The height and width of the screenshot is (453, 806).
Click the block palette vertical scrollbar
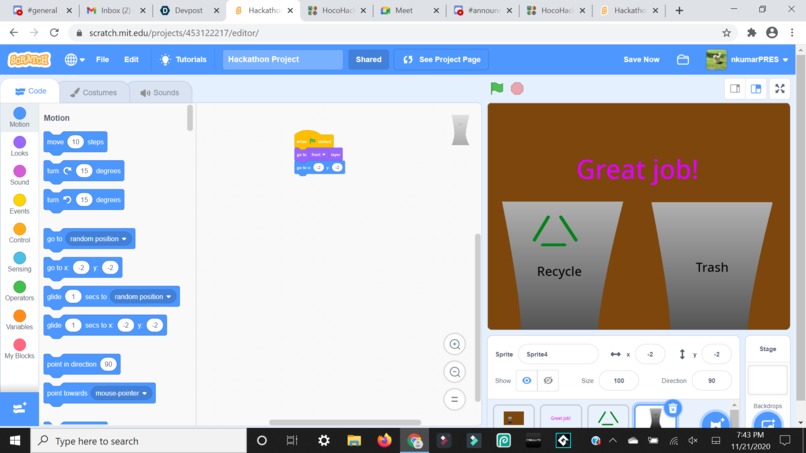pos(190,118)
